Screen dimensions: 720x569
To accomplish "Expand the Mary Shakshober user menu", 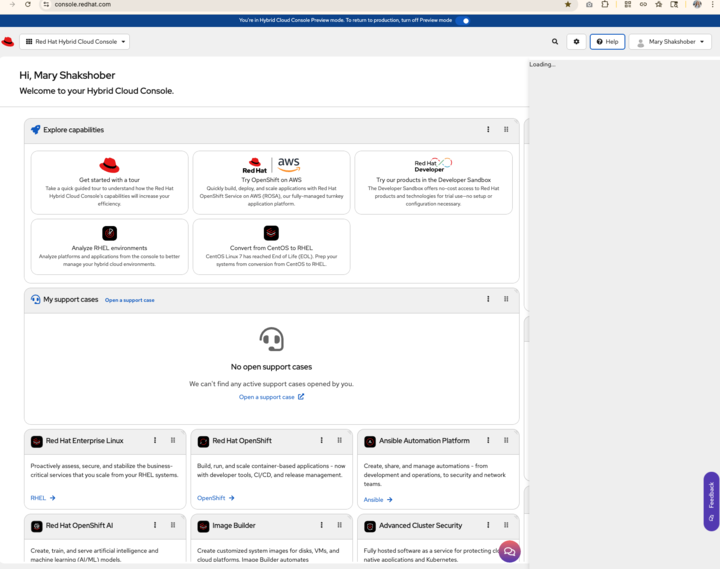I will click(670, 42).
